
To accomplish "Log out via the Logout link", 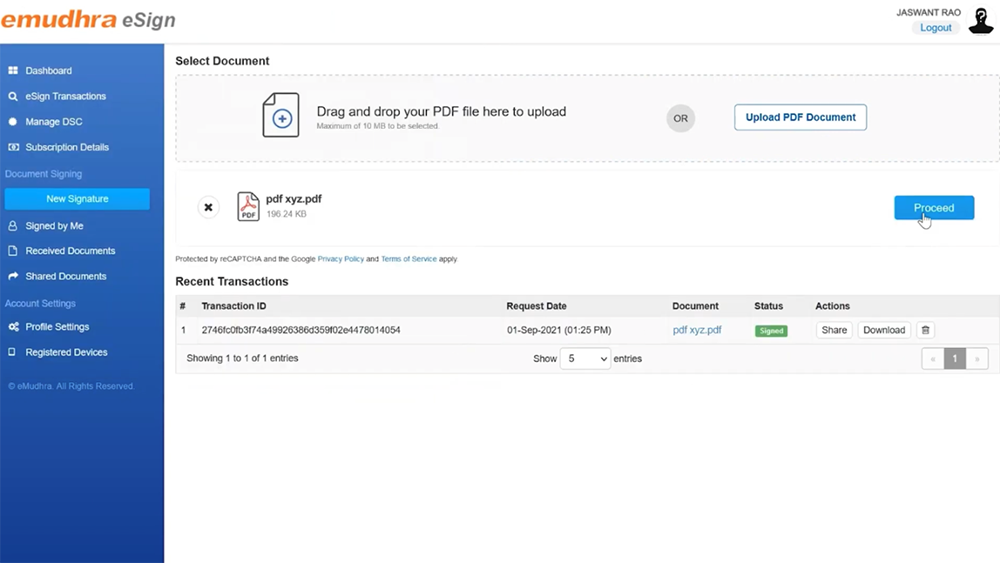I will pyautogui.click(x=936, y=28).
